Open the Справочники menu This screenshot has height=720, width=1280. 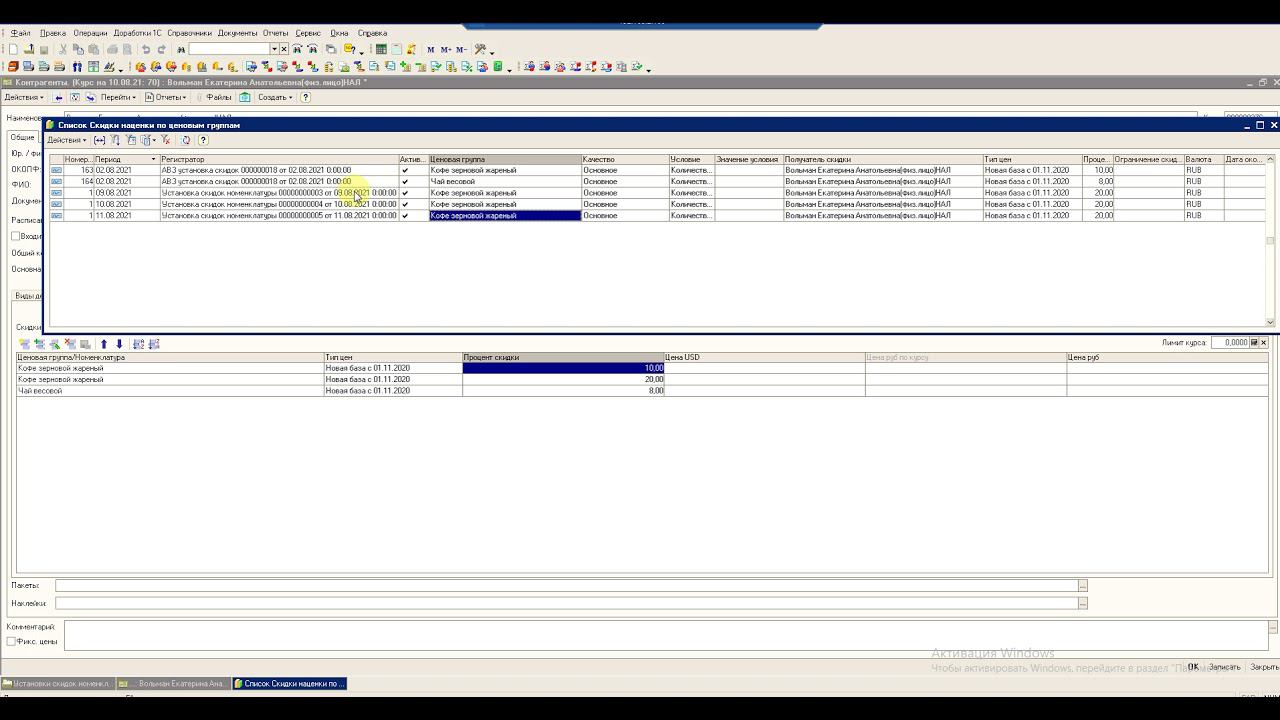tap(189, 33)
